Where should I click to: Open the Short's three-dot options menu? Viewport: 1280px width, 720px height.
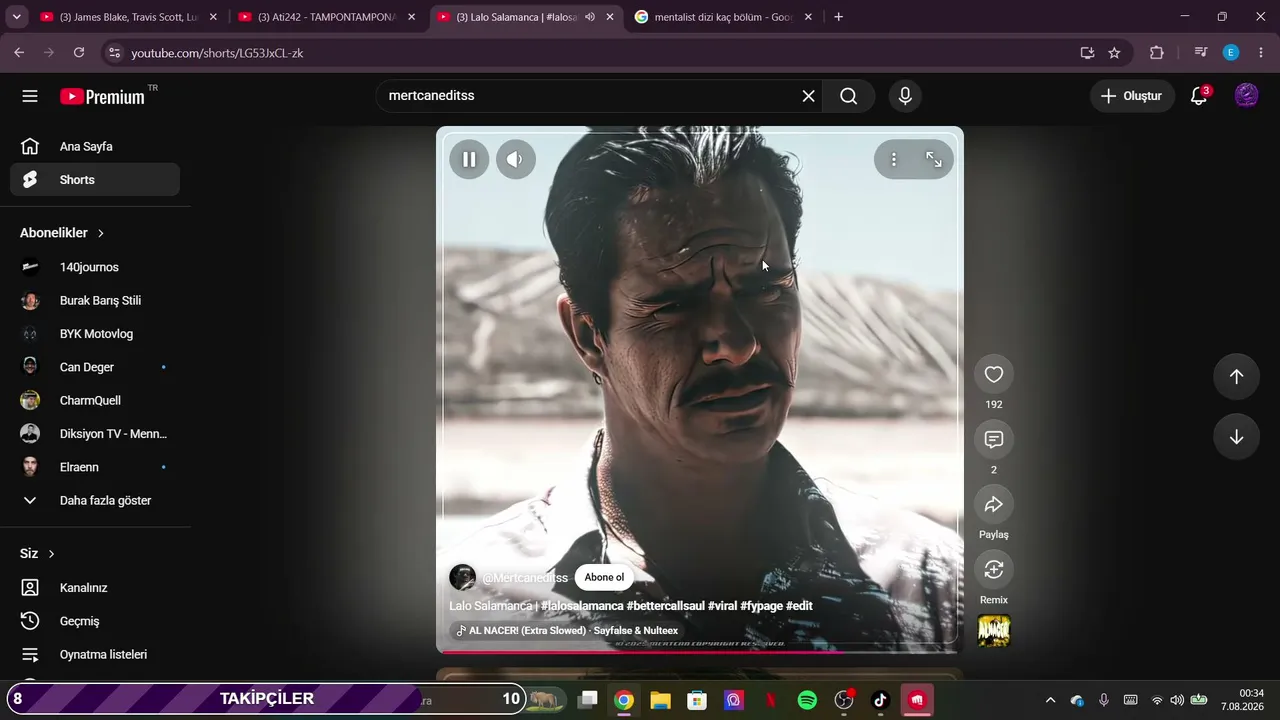(x=894, y=159)
